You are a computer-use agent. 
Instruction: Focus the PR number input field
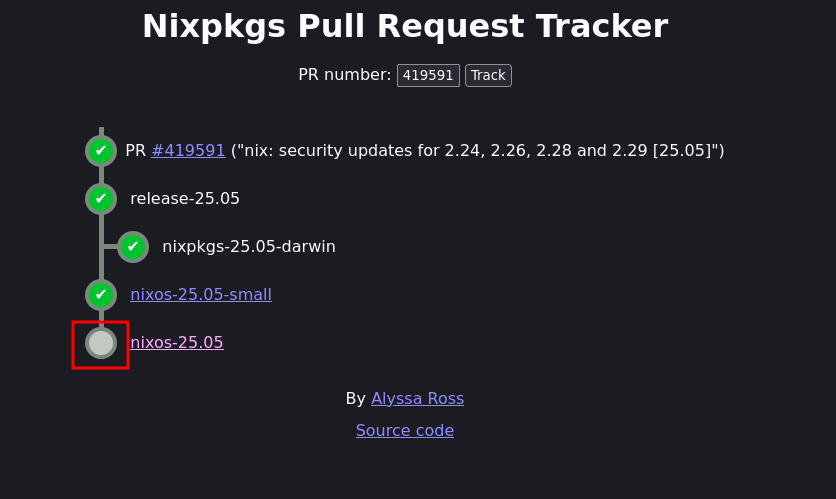(429, 75)
